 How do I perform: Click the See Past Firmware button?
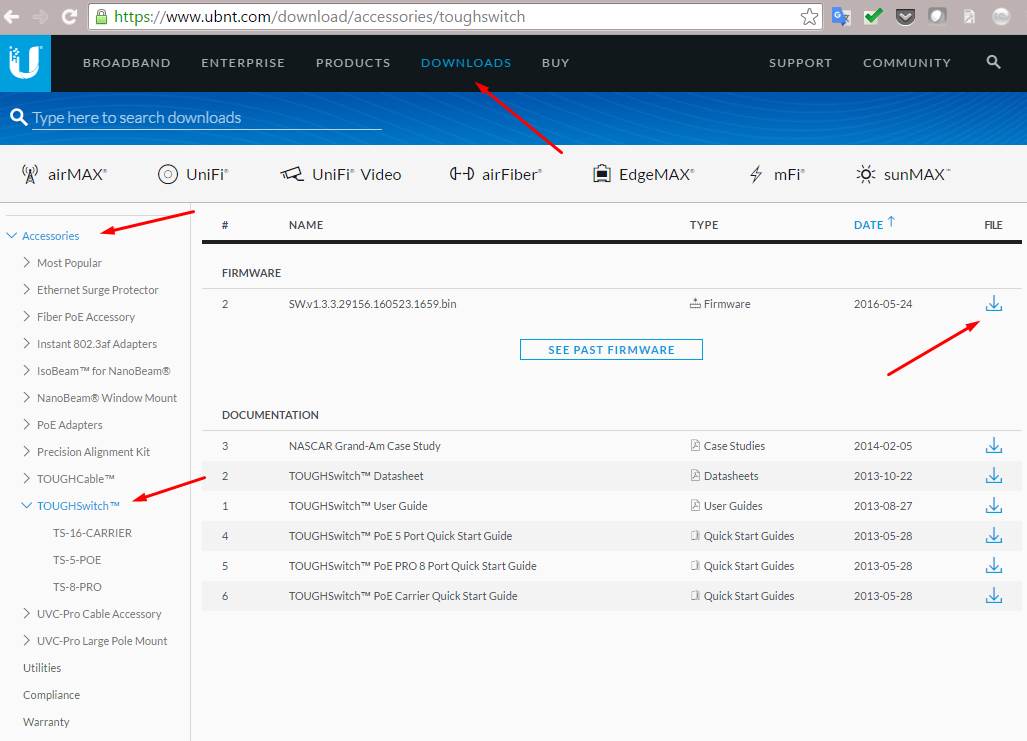coord(611,350)
